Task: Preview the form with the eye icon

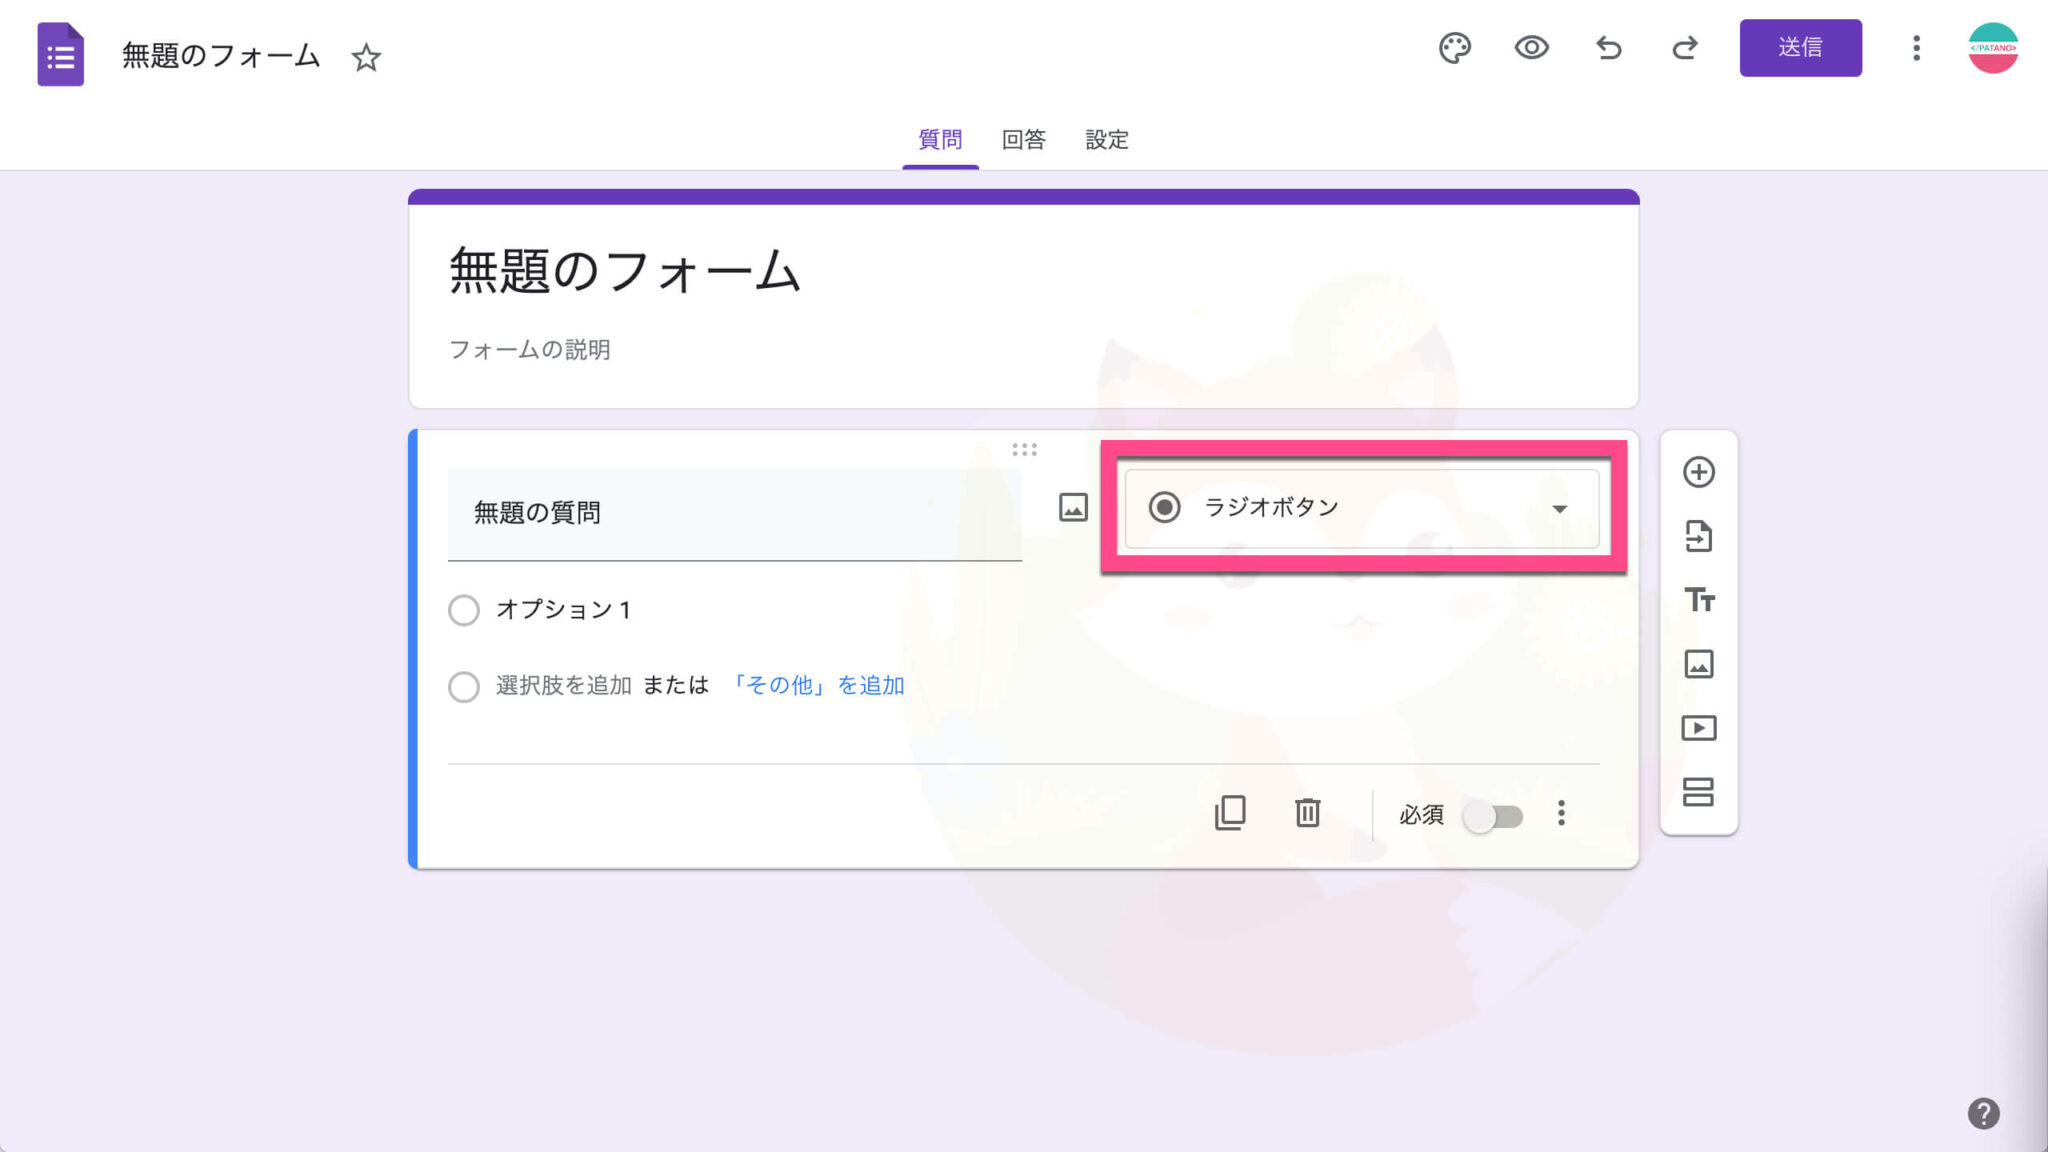Action: [x=1532, y=48]
